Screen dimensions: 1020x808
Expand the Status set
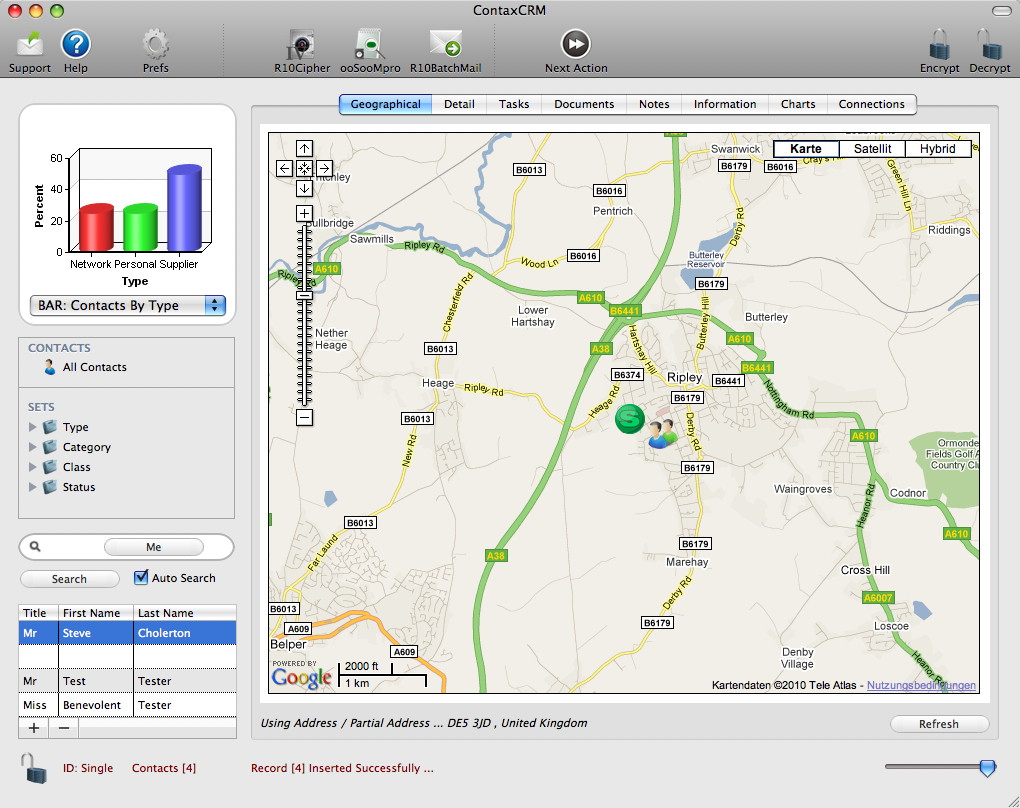pos(33,487)
